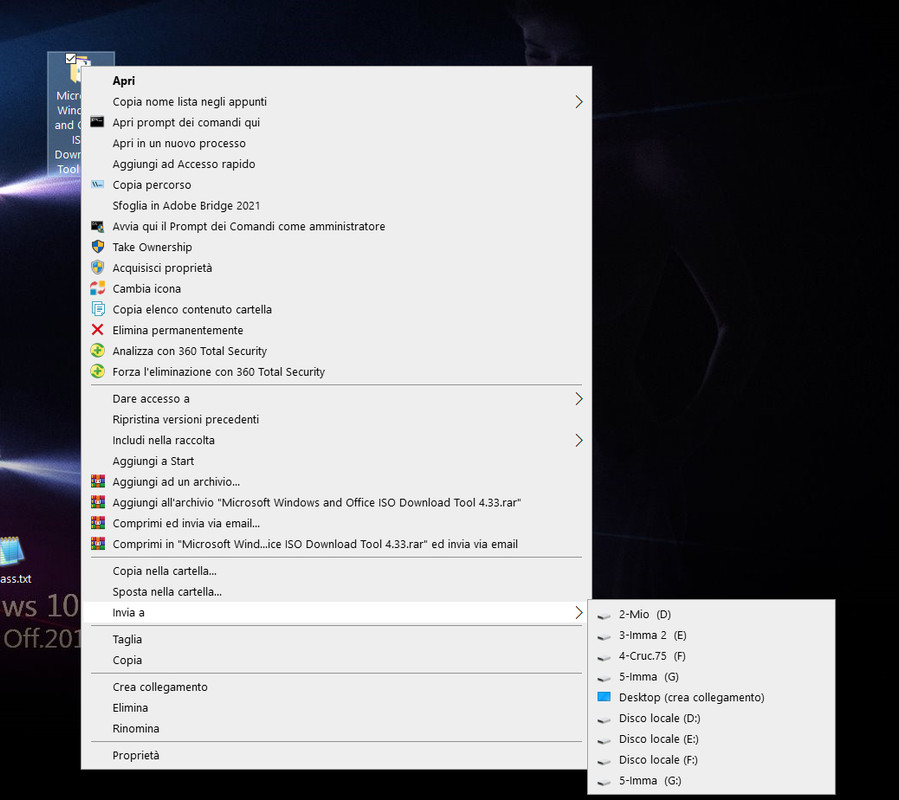Click the drive icon beside 5-Imma (G:)
The image size is (899, 800).
click(x=604, y=782)
